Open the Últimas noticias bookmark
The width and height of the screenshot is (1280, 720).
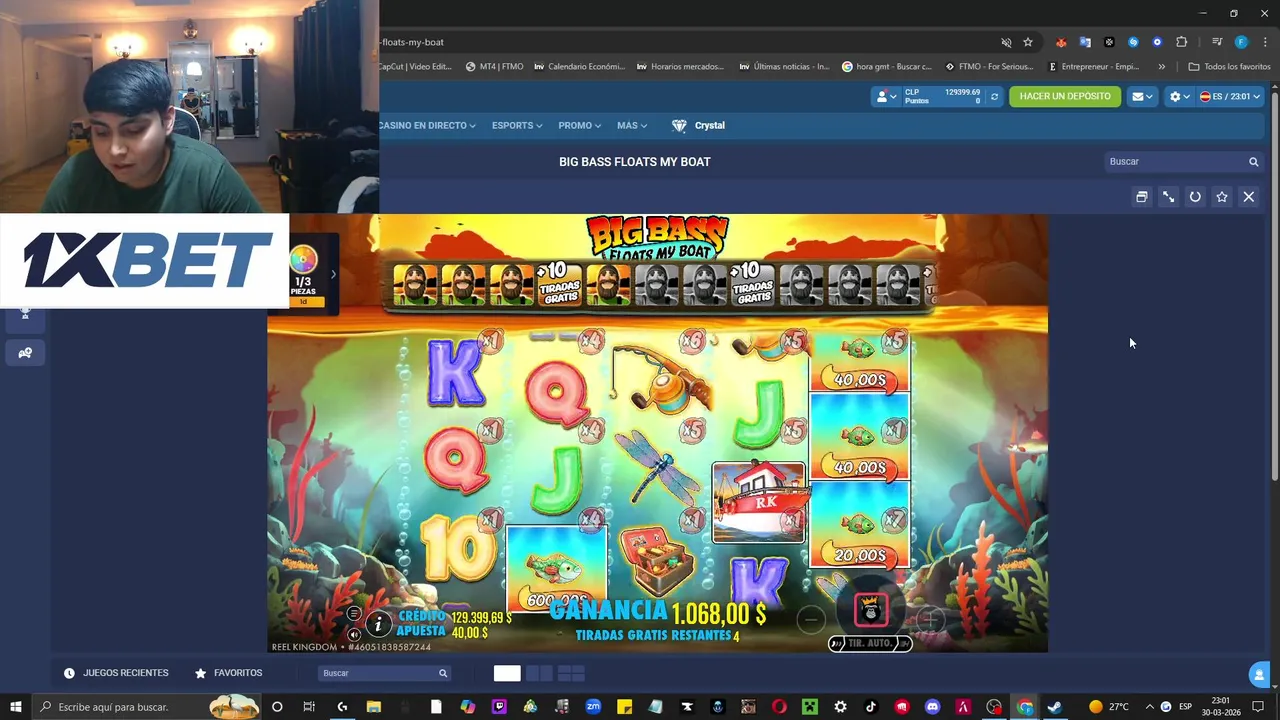pyautogui.click(x=785, y=67)
